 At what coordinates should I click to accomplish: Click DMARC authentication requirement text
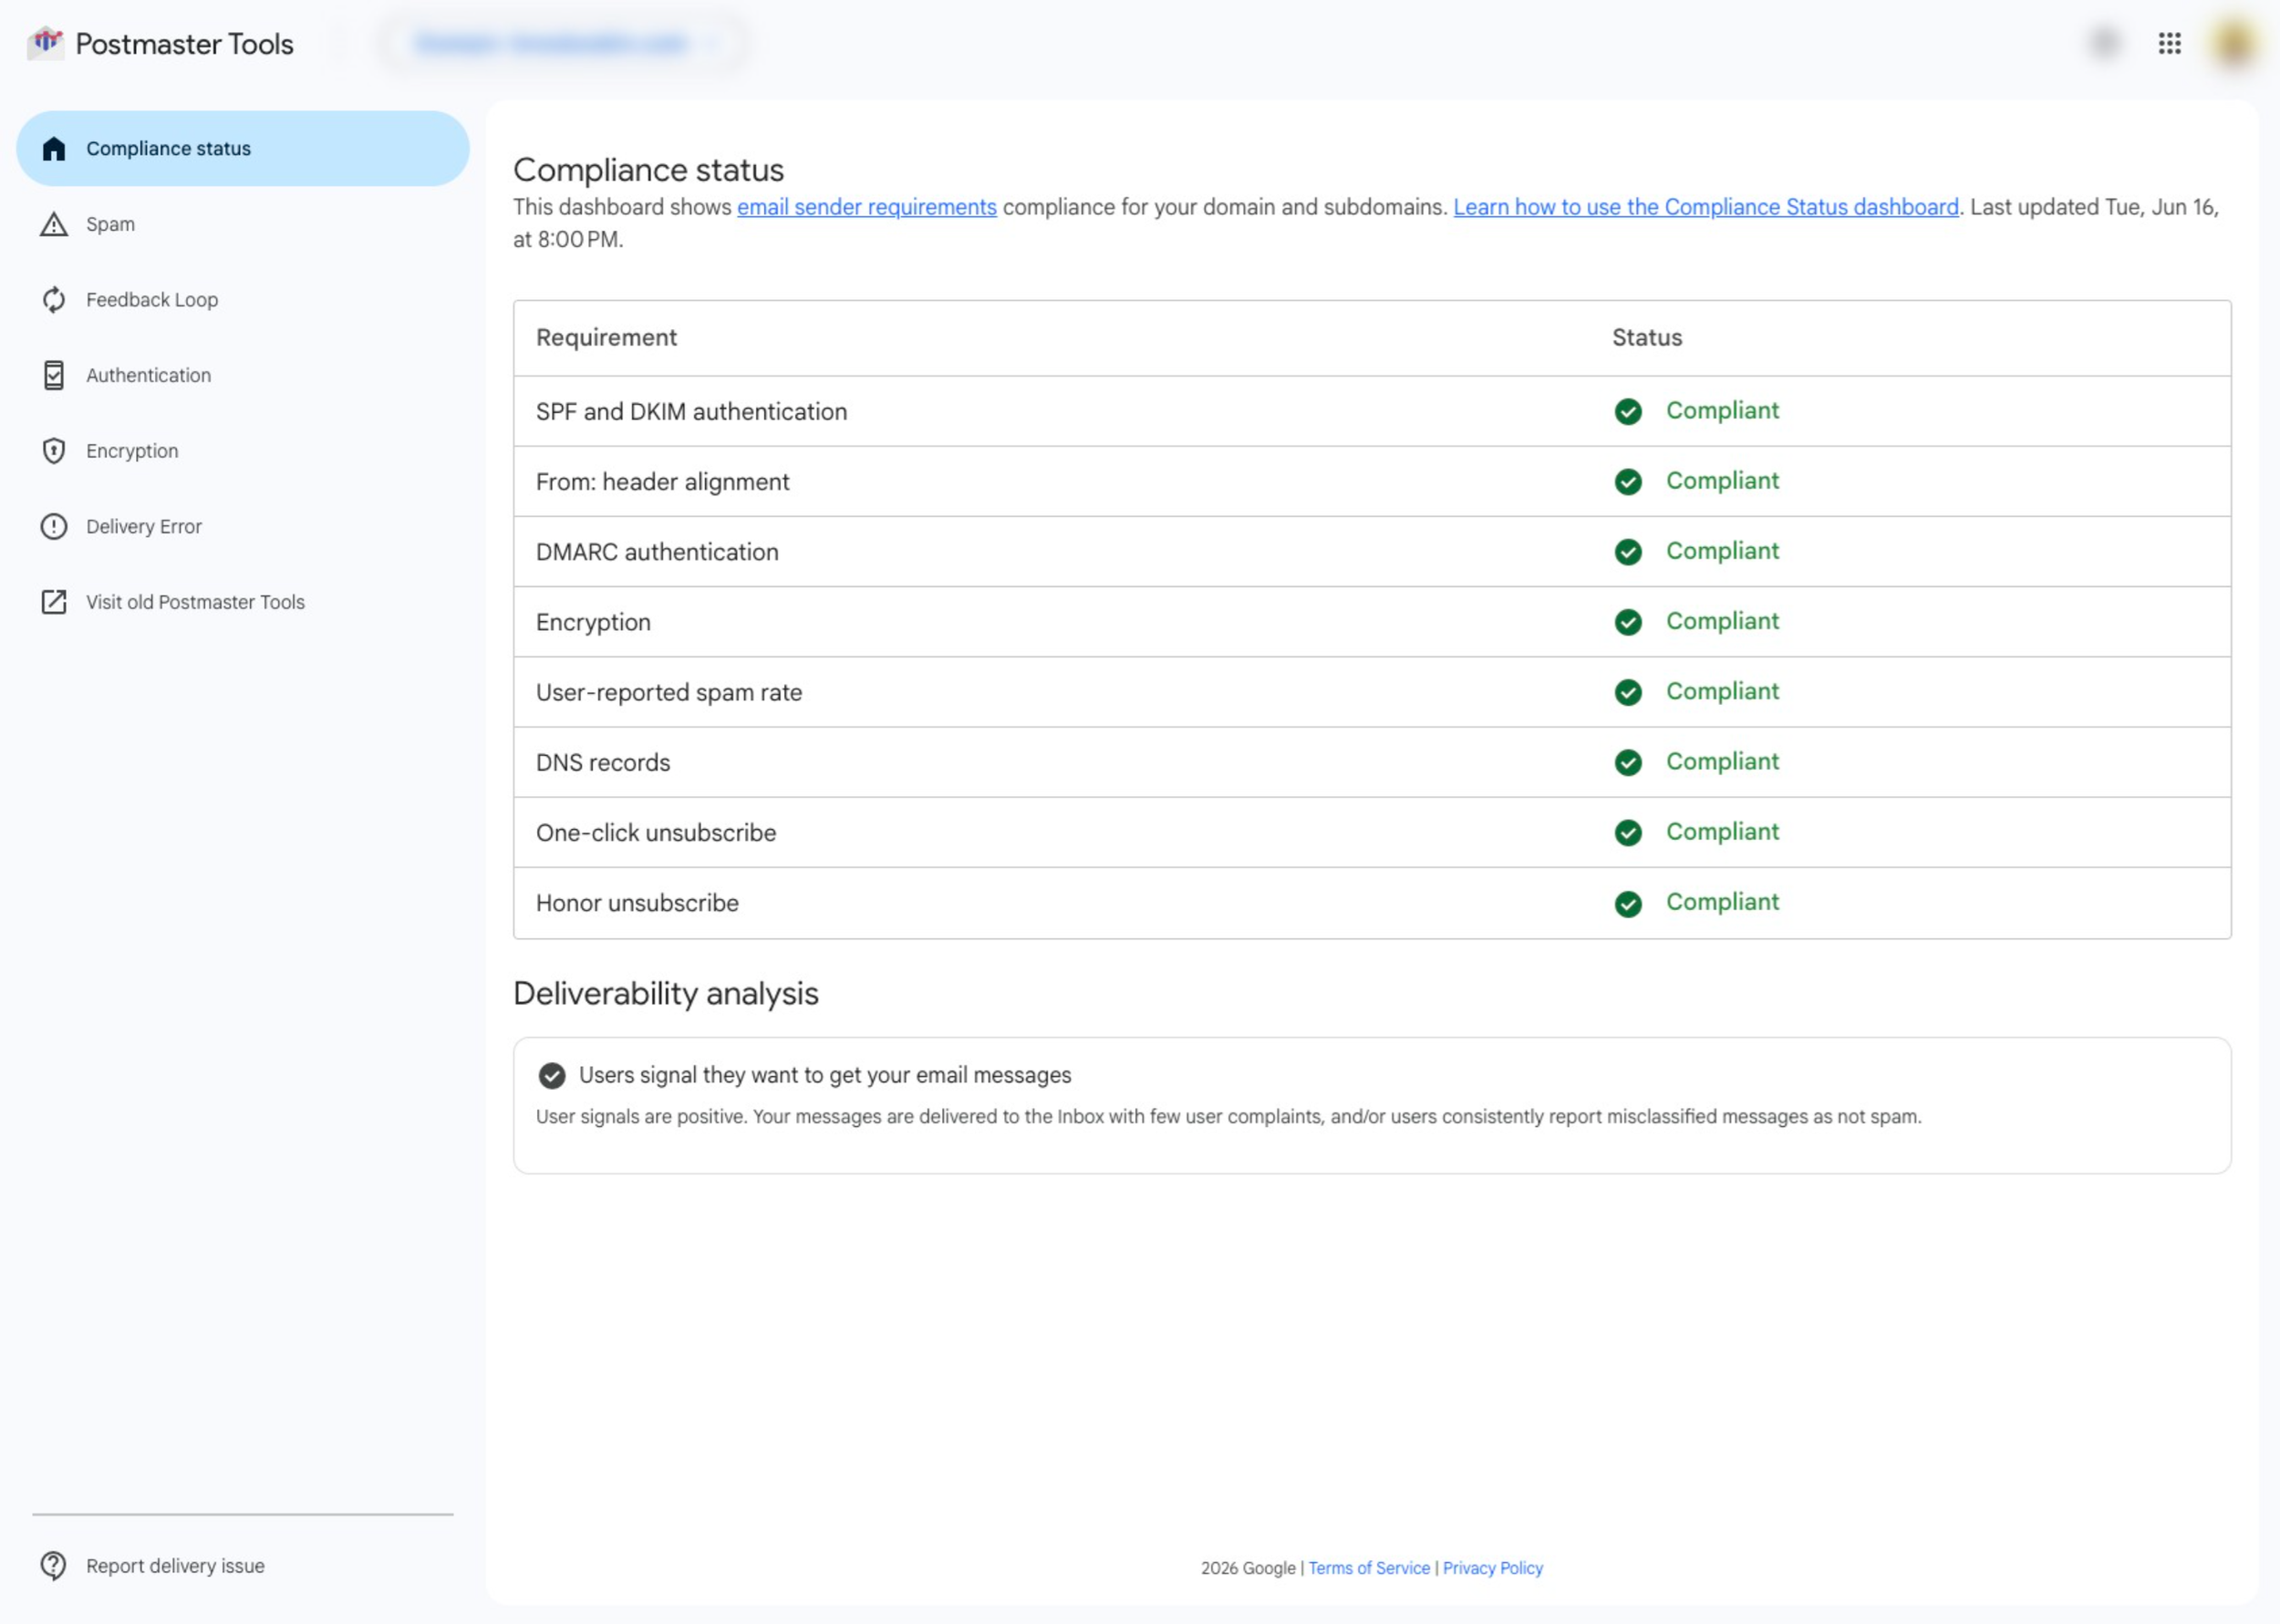[657, 552]
